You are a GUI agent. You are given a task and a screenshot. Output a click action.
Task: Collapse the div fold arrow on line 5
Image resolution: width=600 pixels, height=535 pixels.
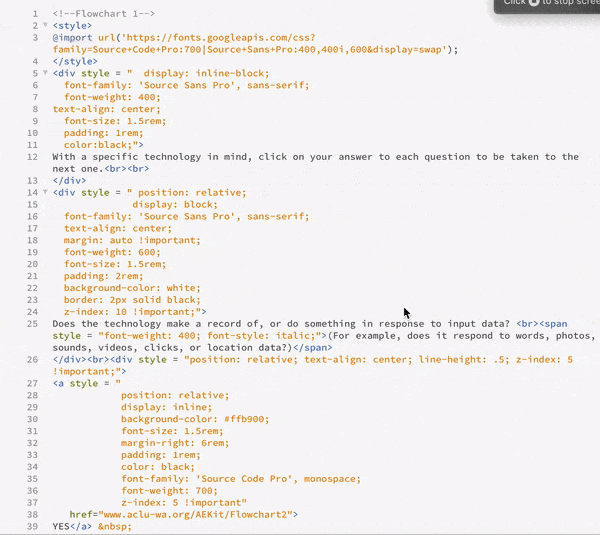coord(45,73)
